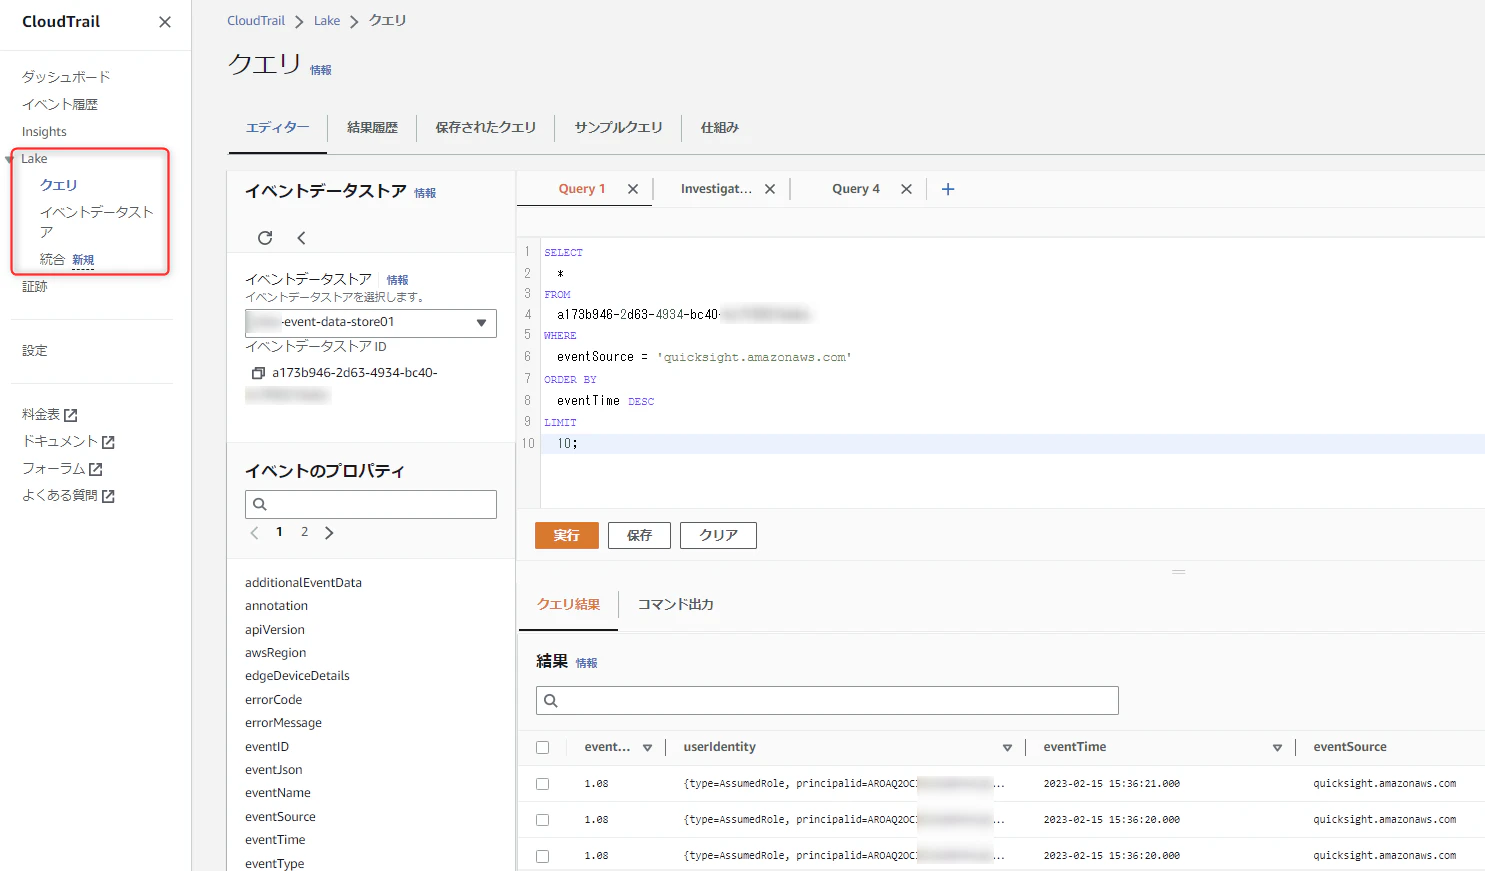The image size is (1485, 871).
Task: Select the annotation property
Action: coord(276,606)
